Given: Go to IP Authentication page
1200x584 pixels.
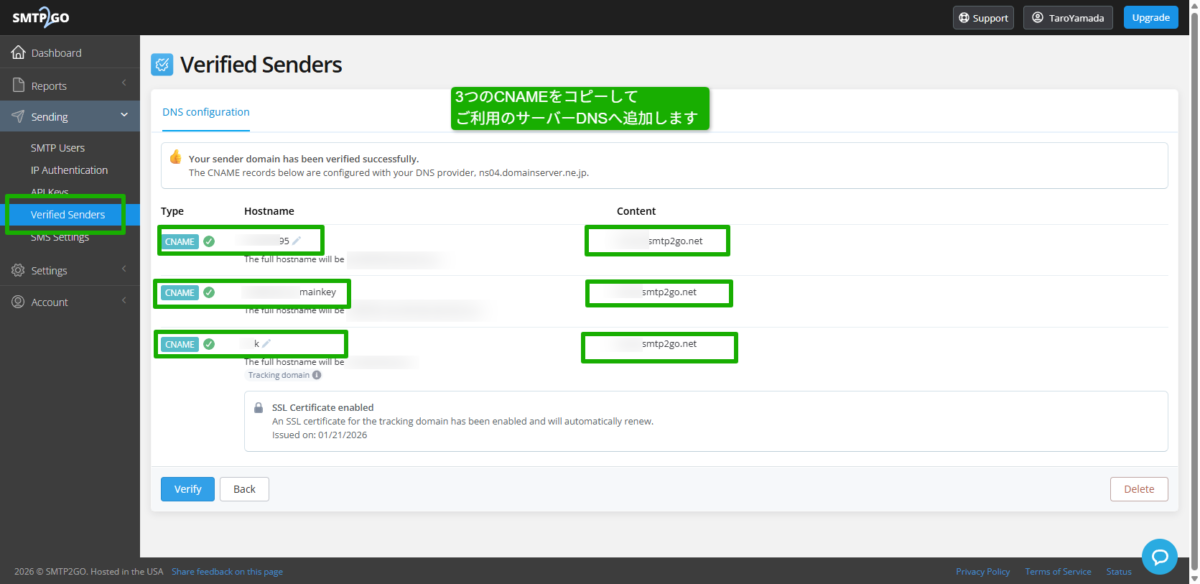Looking at the screenshot, I should click(x=69, y=170).
